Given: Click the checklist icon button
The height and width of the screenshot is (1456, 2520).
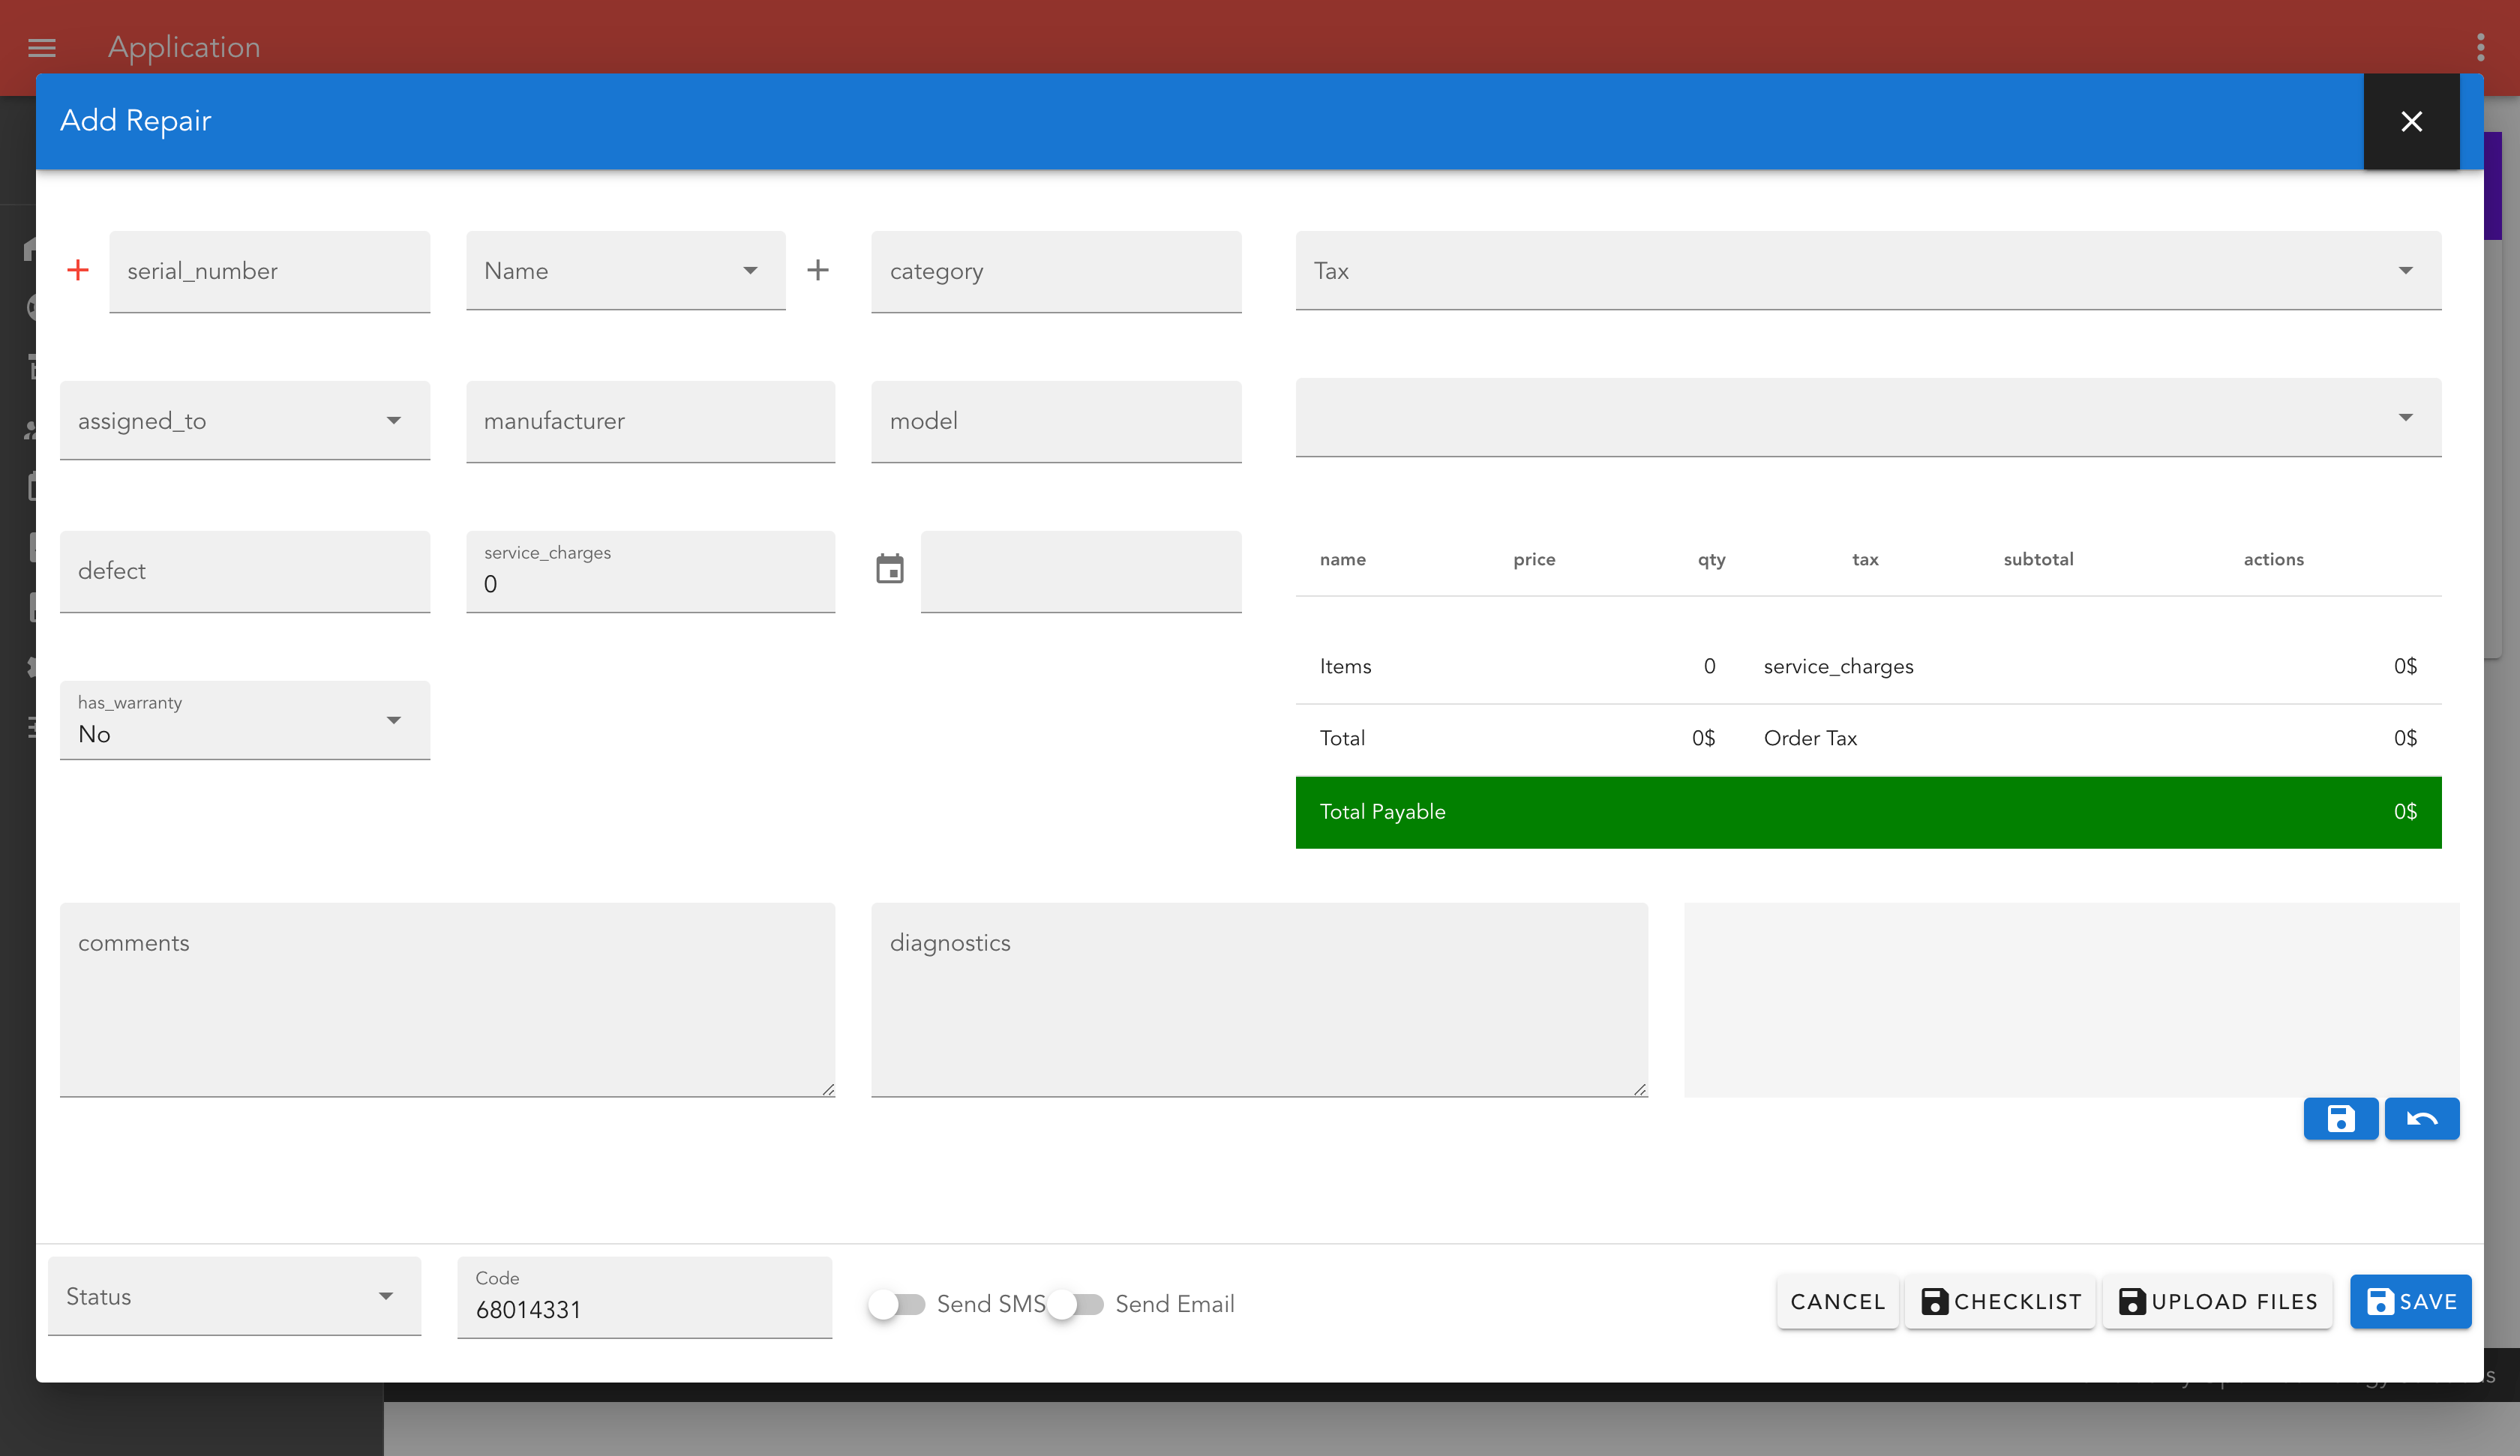Looking at the screenshot, I should (2000, 1302).
